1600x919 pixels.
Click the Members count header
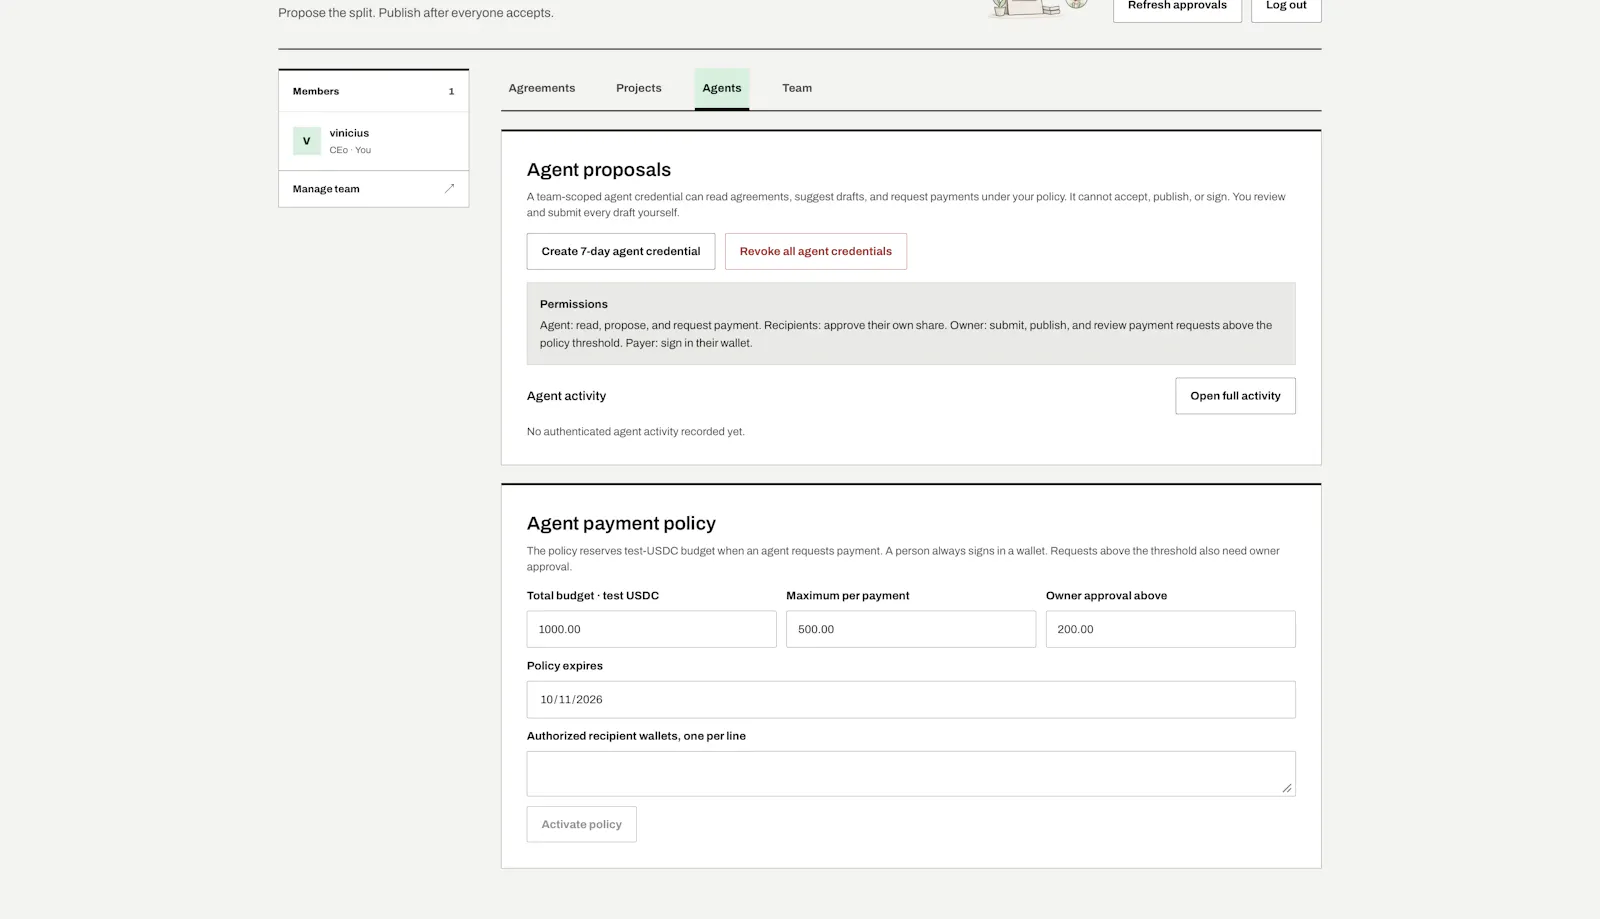click(374, 91)
